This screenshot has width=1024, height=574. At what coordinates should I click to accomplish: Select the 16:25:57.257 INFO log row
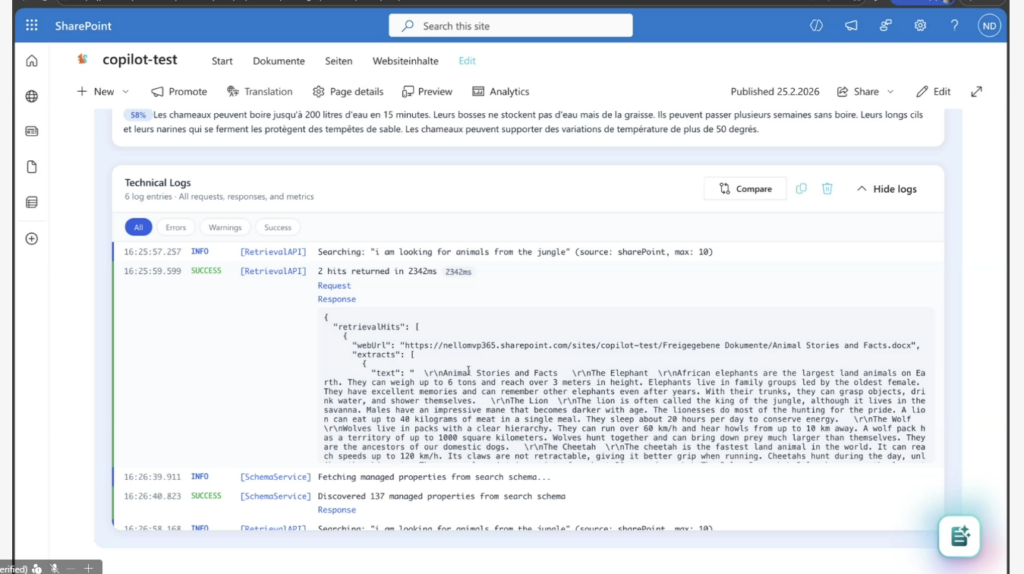pyautogui.click(x=528, y=251)
